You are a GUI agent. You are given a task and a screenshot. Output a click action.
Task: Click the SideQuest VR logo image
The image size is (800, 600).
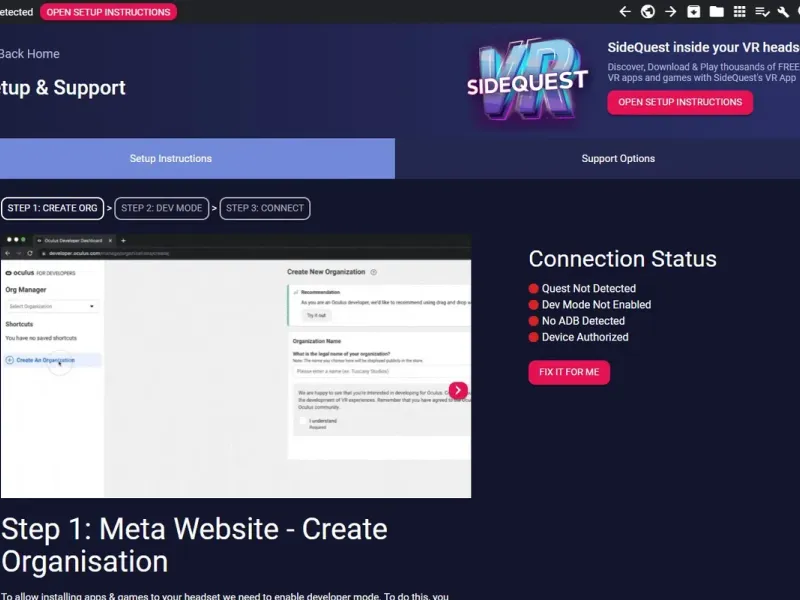point(528,80)
